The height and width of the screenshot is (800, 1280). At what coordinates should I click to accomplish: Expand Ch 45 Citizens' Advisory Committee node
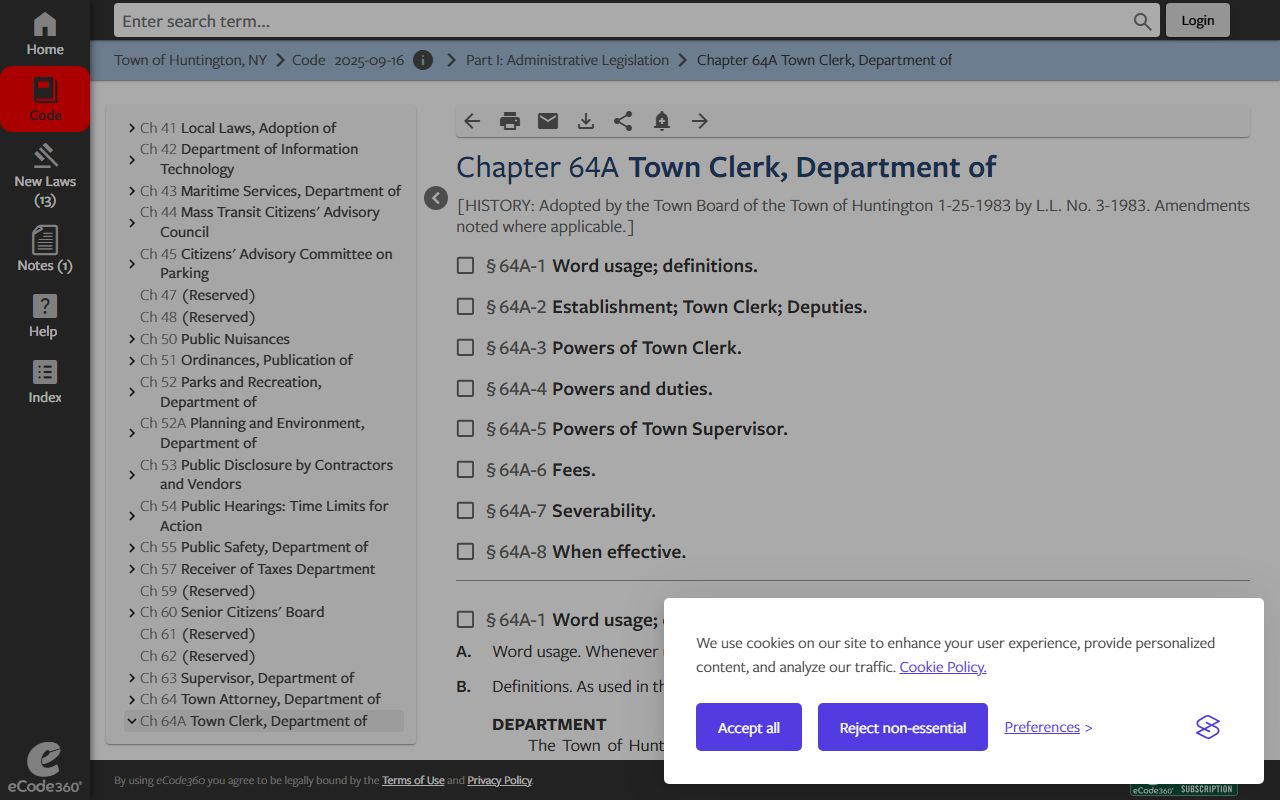132,264
